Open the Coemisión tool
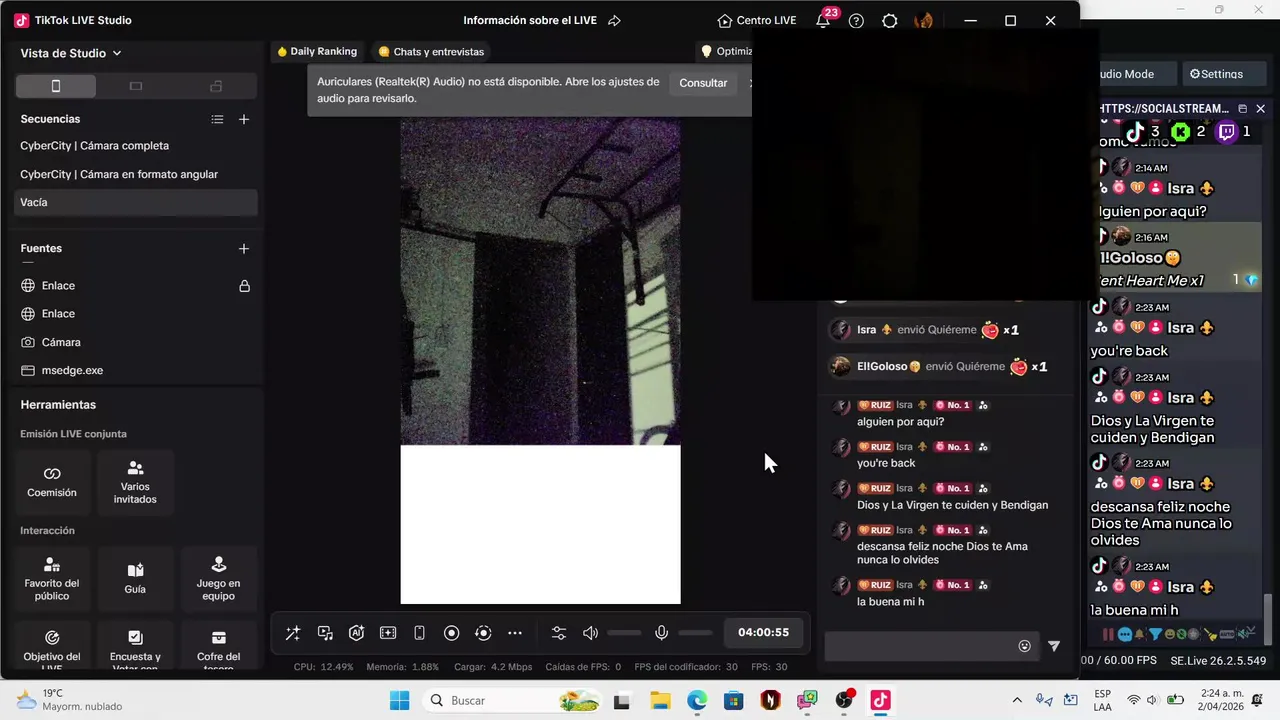 click(52, 482)
